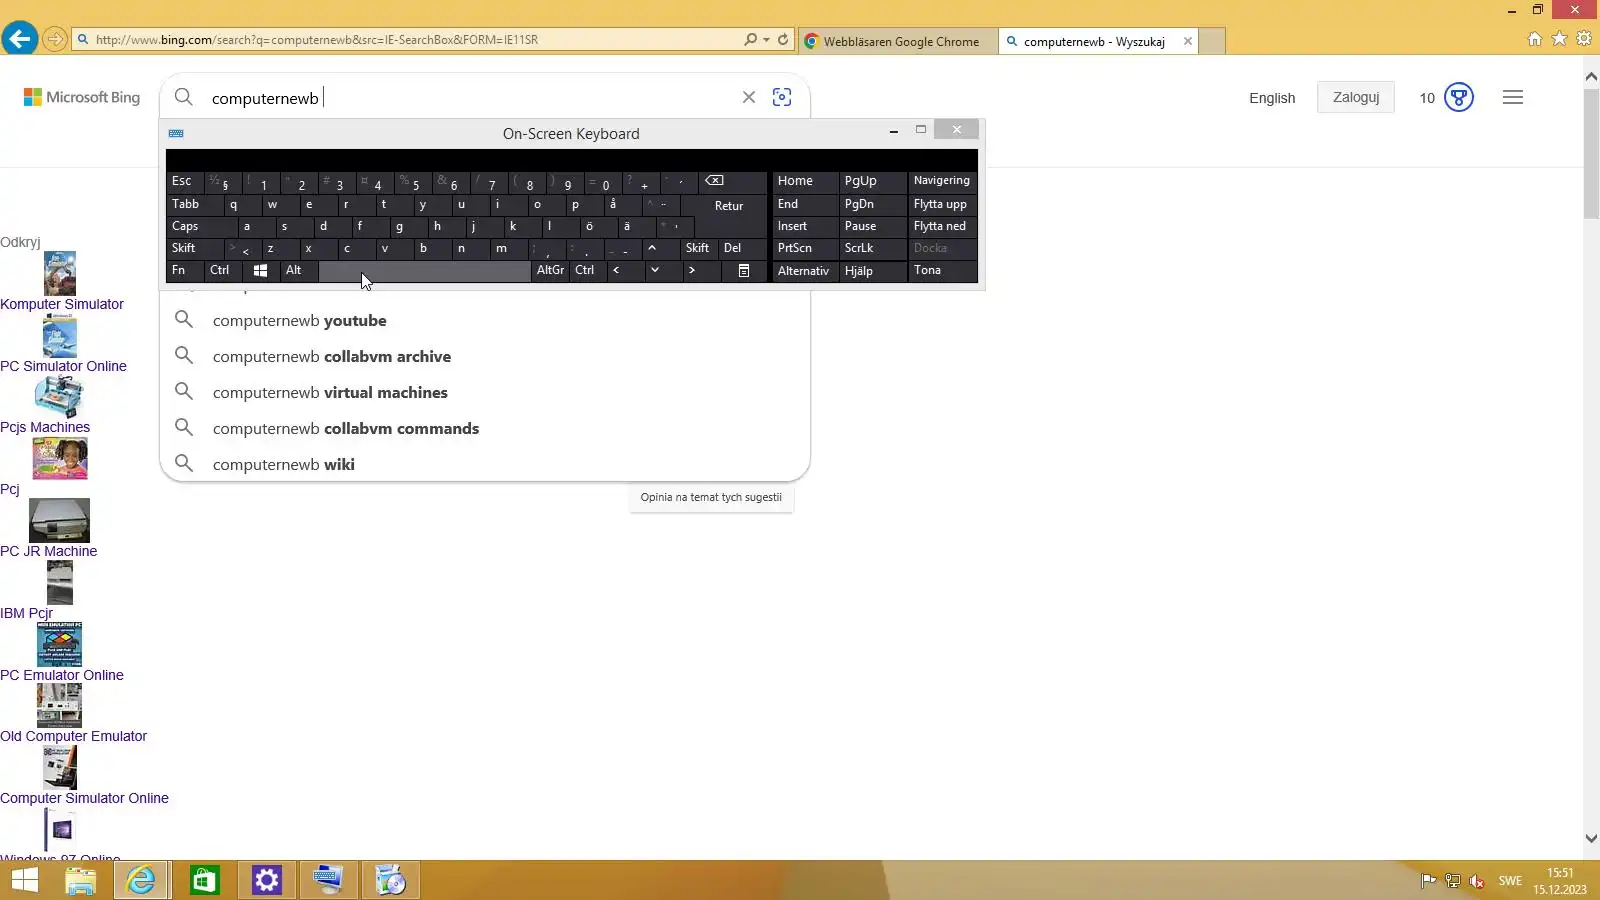Toggle the ScrLk key on the keyboard
The width and height of the screenshot is (1600, 900).
coord(872,248)
